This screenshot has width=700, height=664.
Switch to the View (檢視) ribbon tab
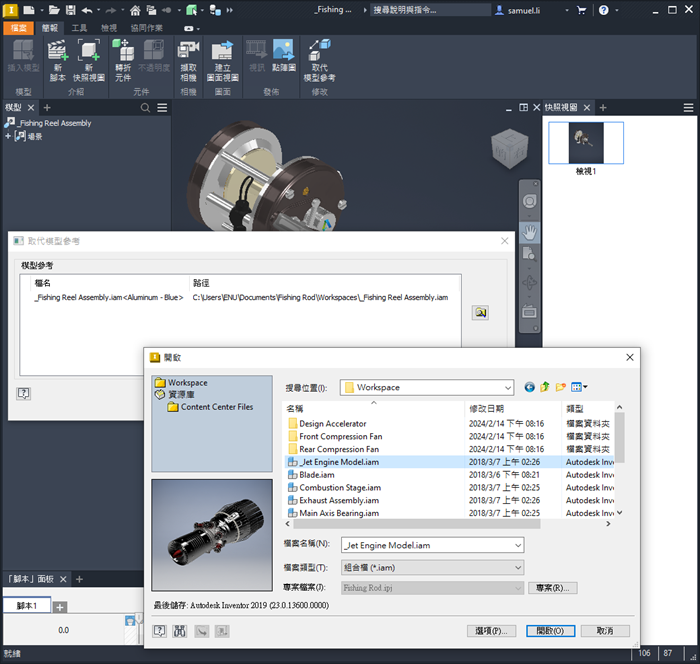pyautogui.click(x=109, y=28)
